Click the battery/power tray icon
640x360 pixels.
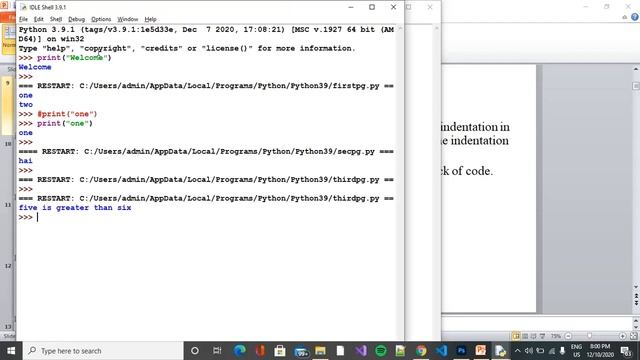click(540, 351)
